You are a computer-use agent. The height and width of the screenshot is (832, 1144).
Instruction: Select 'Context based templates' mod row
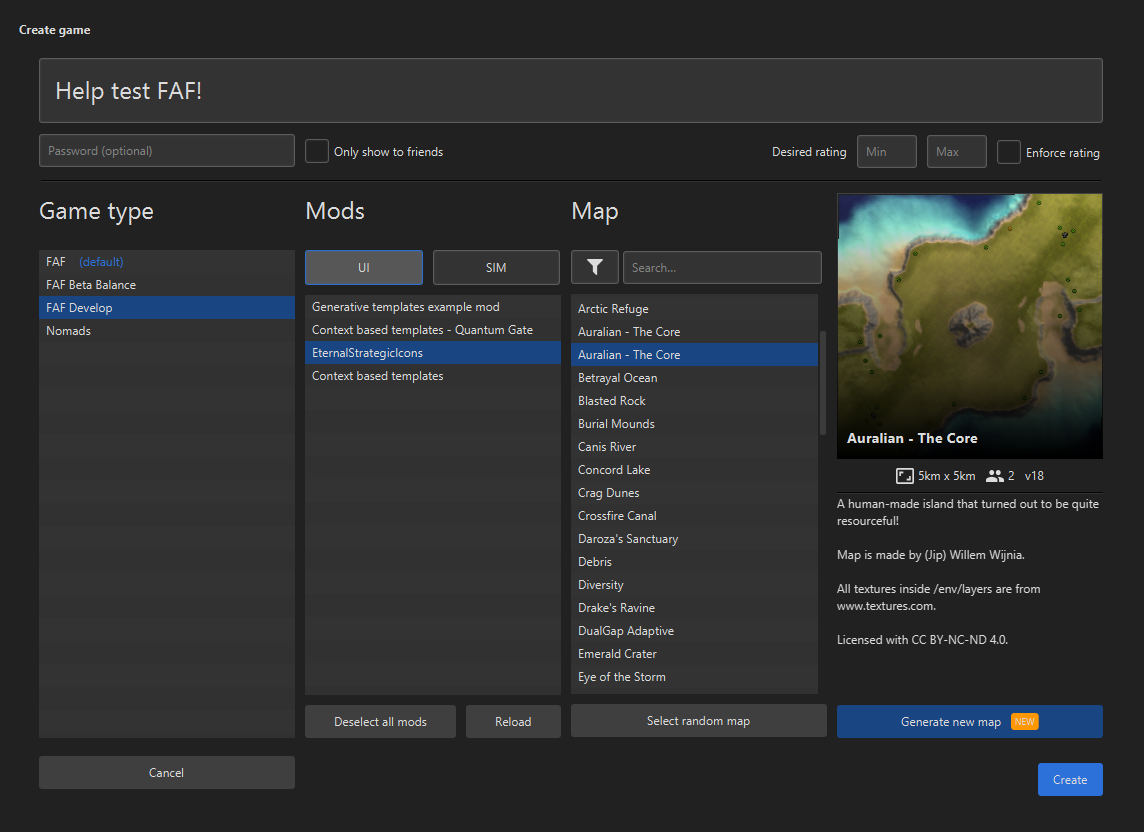[x=433, y=376]
